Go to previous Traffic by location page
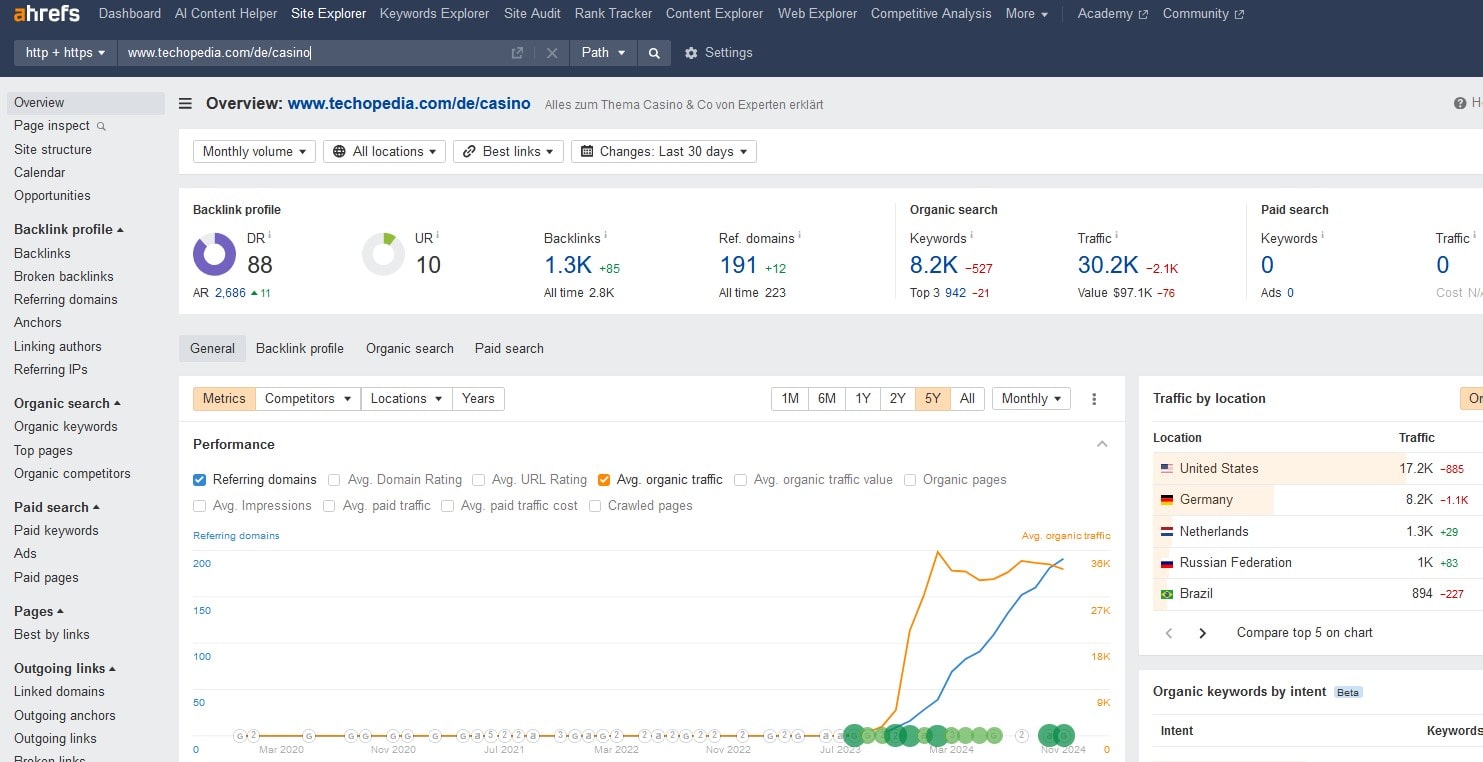Screen dimensions: 1483x762 (x=1169, y=633)
